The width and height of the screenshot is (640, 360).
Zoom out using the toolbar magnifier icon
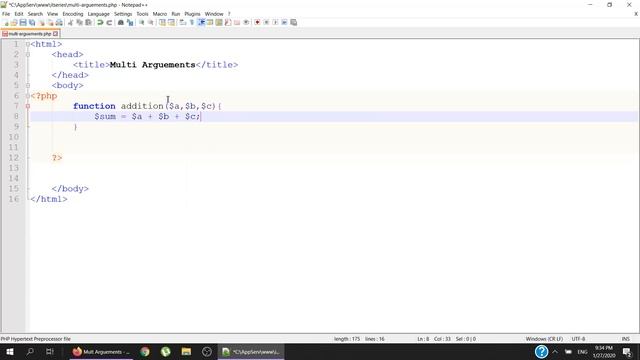pyautogui.click(x=151, y=22)
